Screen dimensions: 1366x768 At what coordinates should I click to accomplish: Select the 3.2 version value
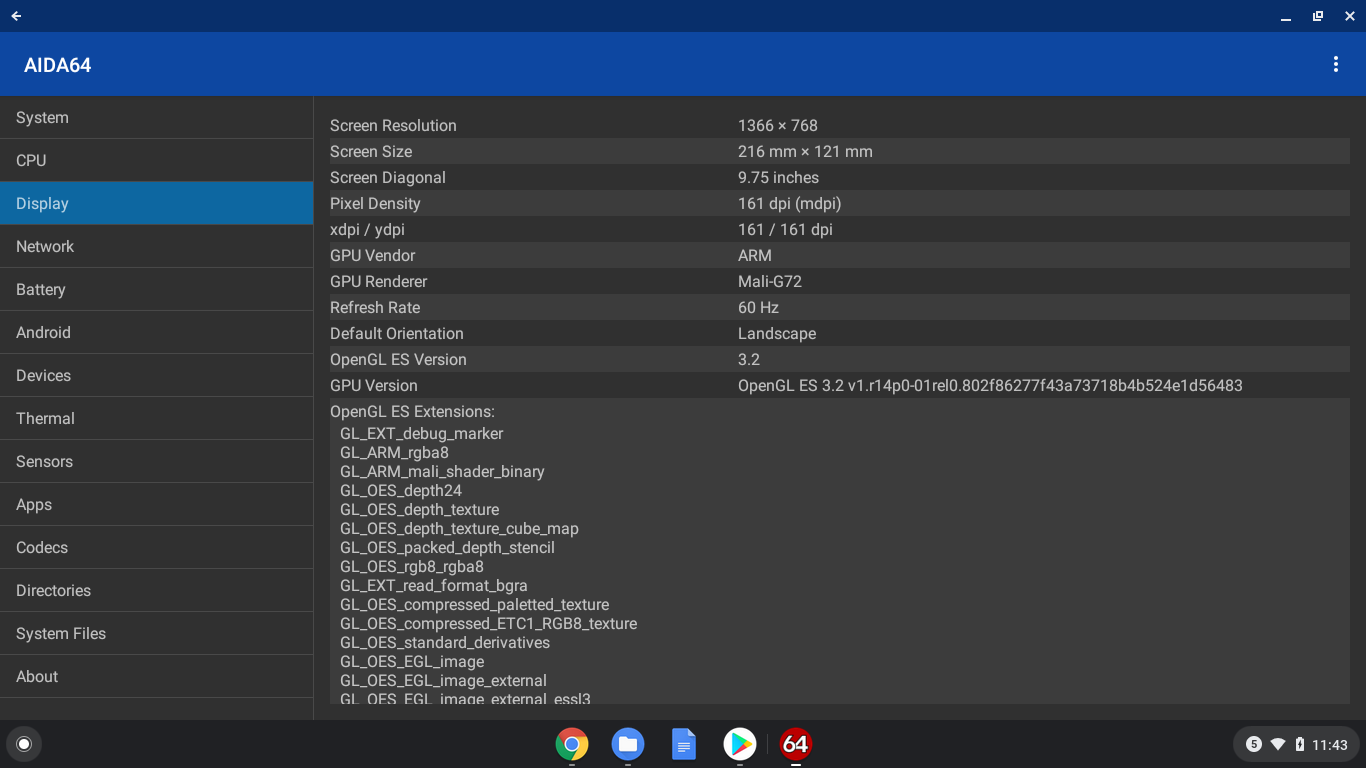click(x=749, y=359)
